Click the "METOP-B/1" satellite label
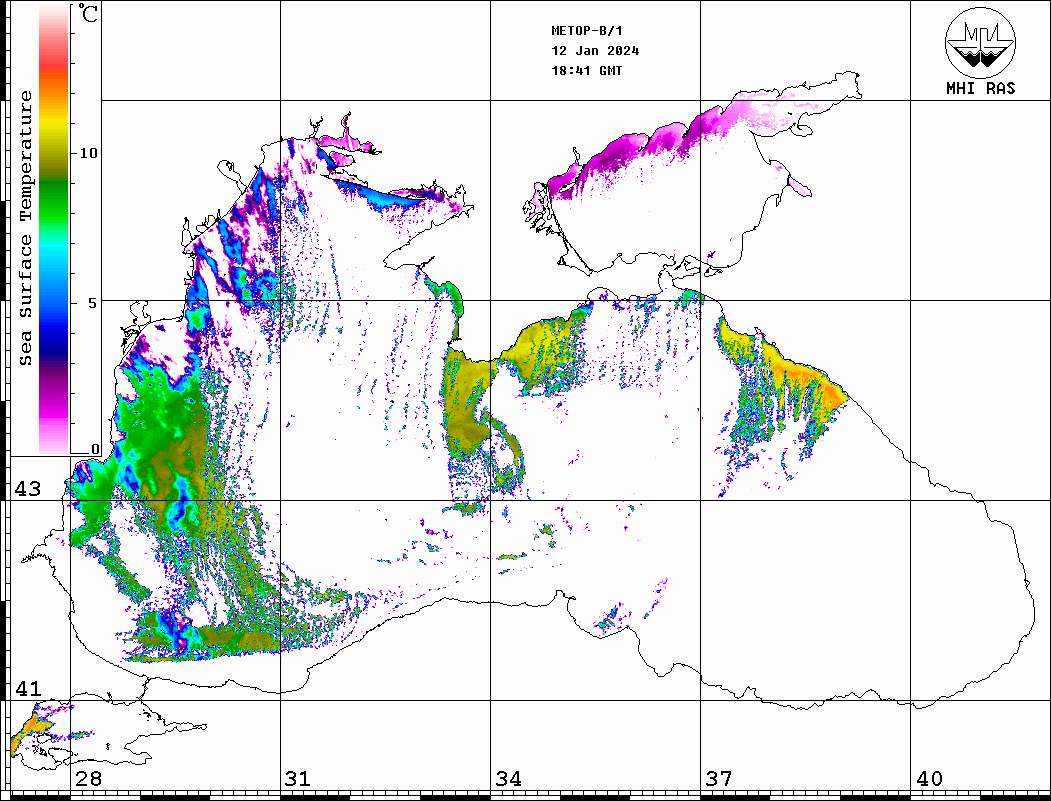The width and height of the screenshot is (1051, 801). click(x=586, y=31)
